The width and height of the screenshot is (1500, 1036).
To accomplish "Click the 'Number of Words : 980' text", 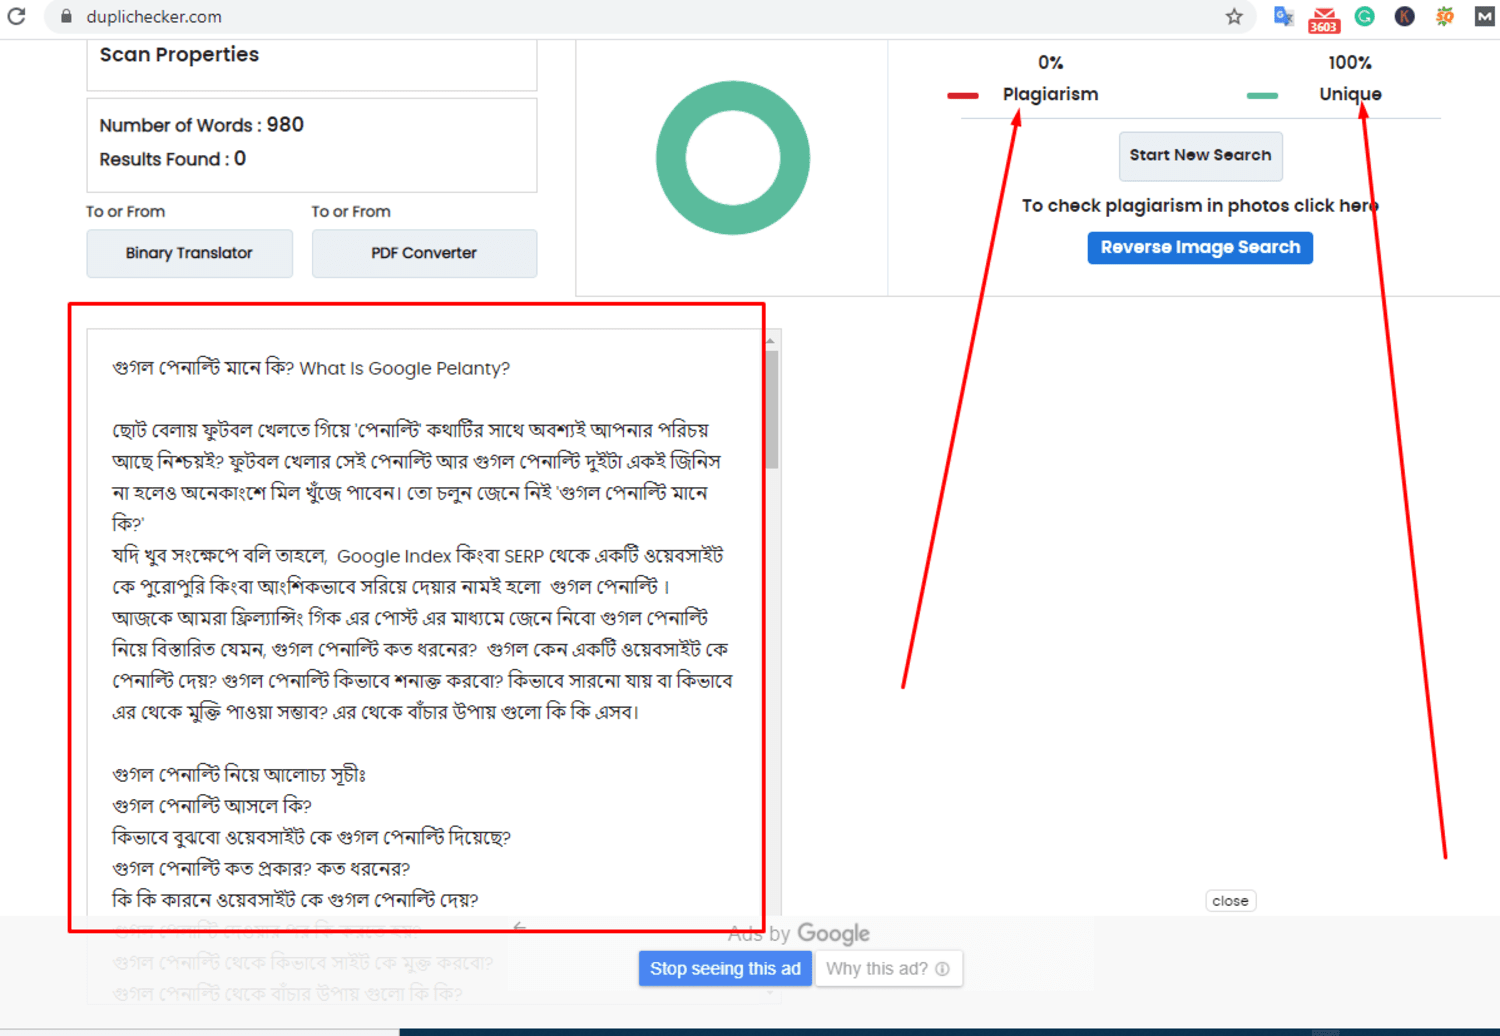I will coord(201,125).
